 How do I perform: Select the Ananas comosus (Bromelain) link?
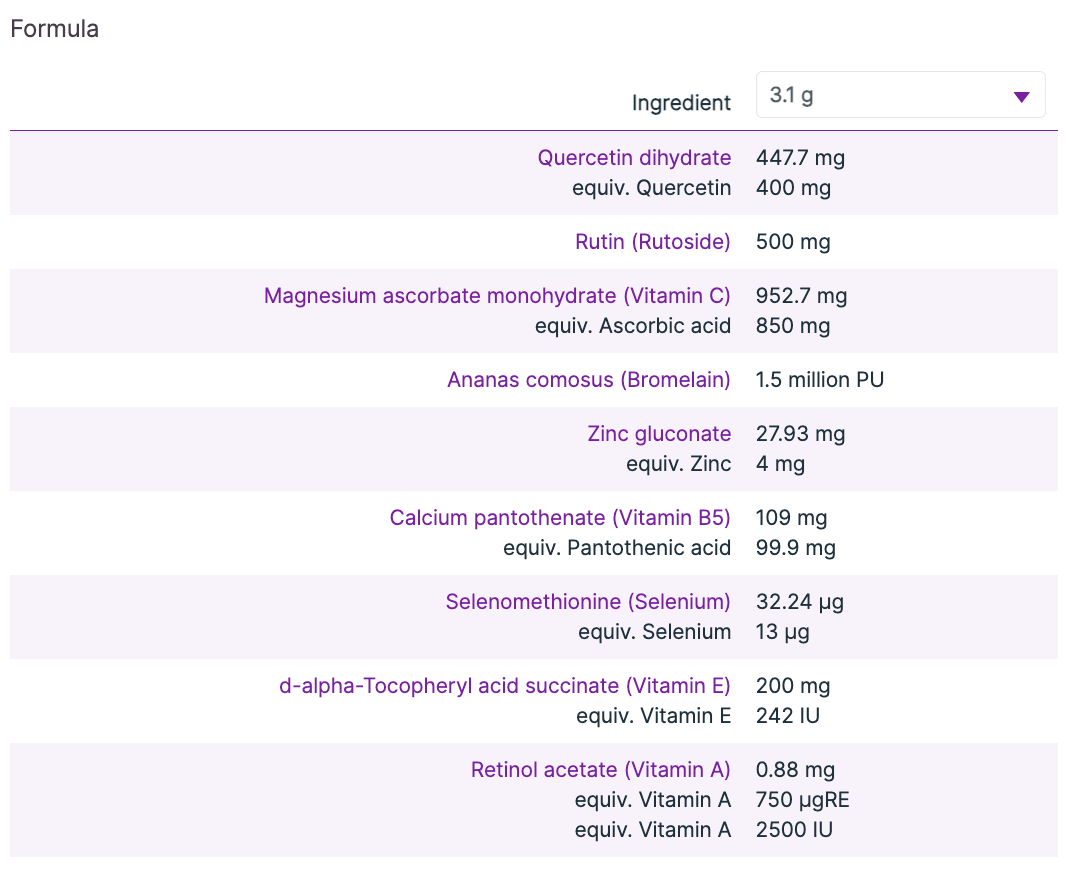[588, 380]
